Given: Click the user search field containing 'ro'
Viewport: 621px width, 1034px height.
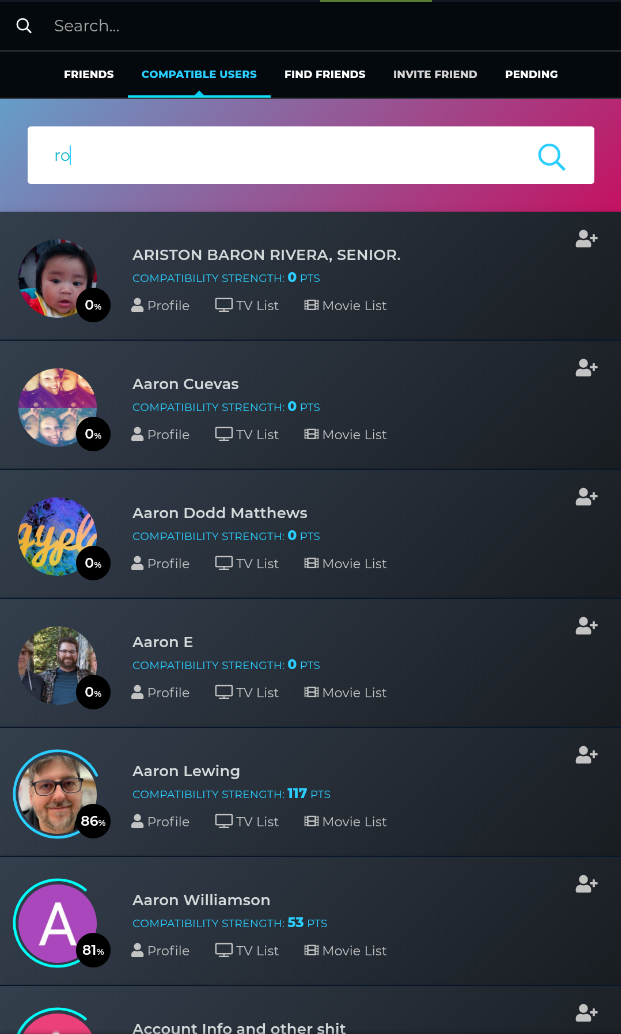Looking at the screenshot, I should [310, 156].
